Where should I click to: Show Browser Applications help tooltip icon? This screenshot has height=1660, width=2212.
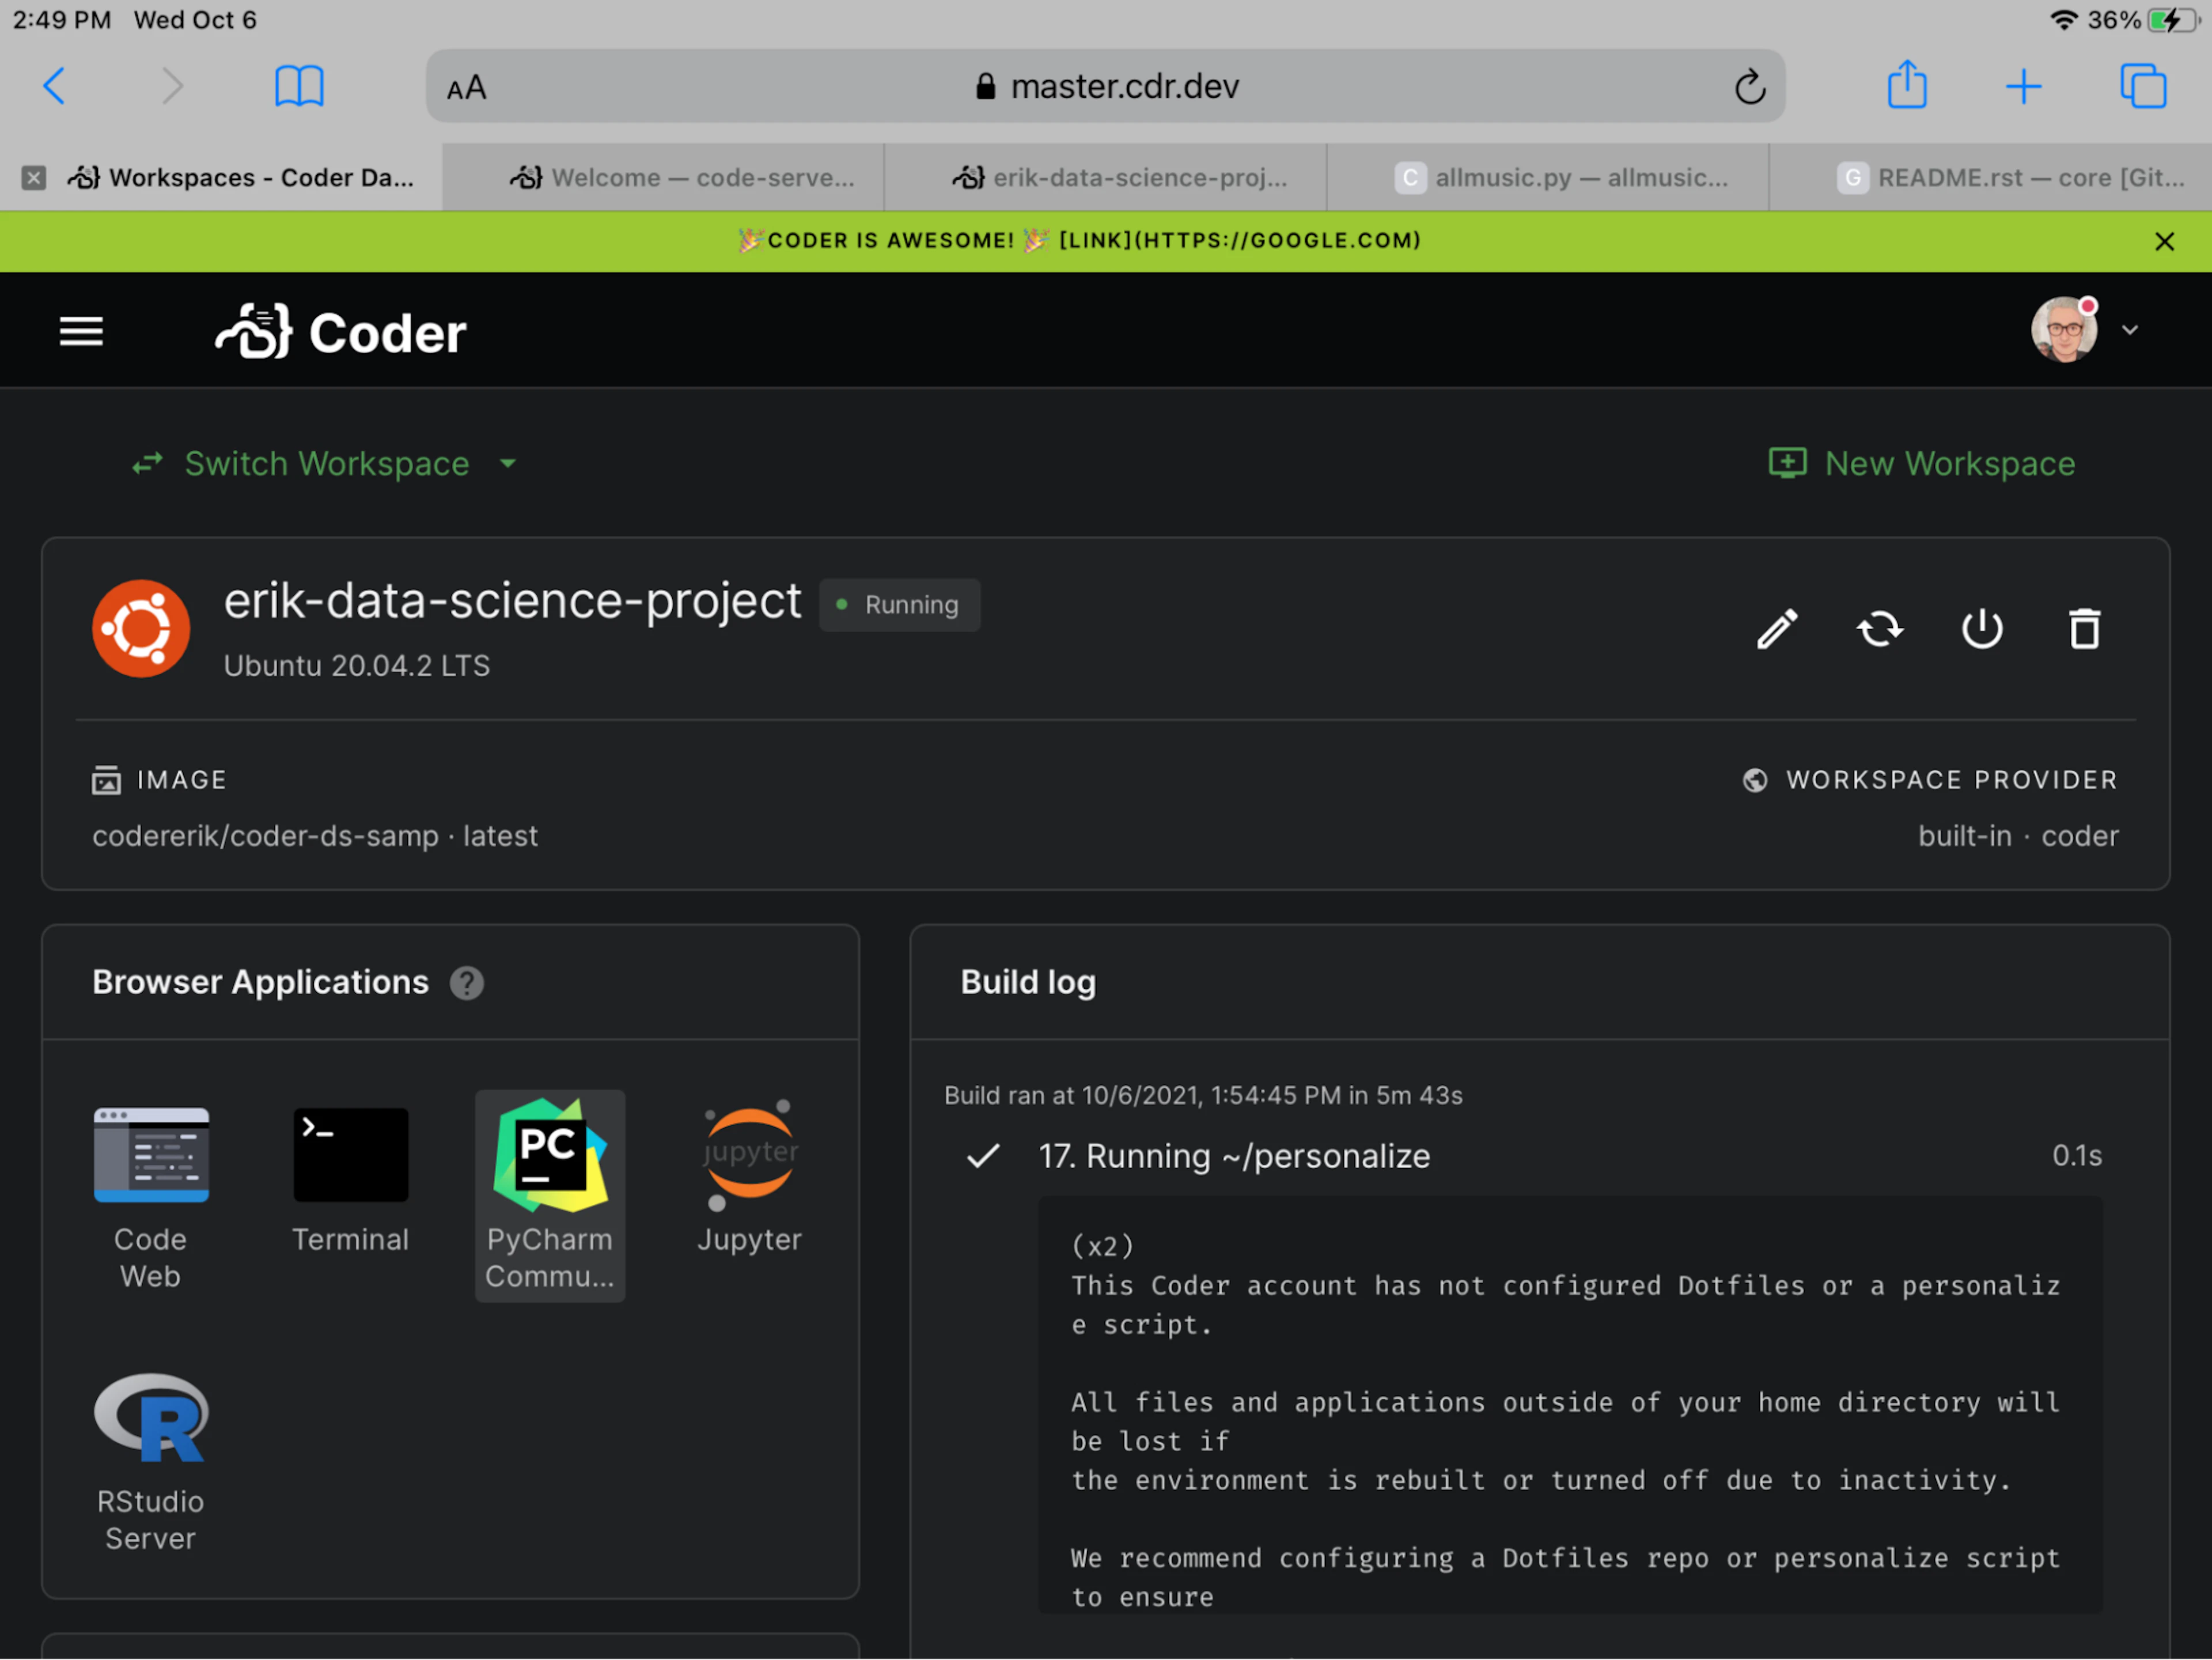click(x=467, y=983)
